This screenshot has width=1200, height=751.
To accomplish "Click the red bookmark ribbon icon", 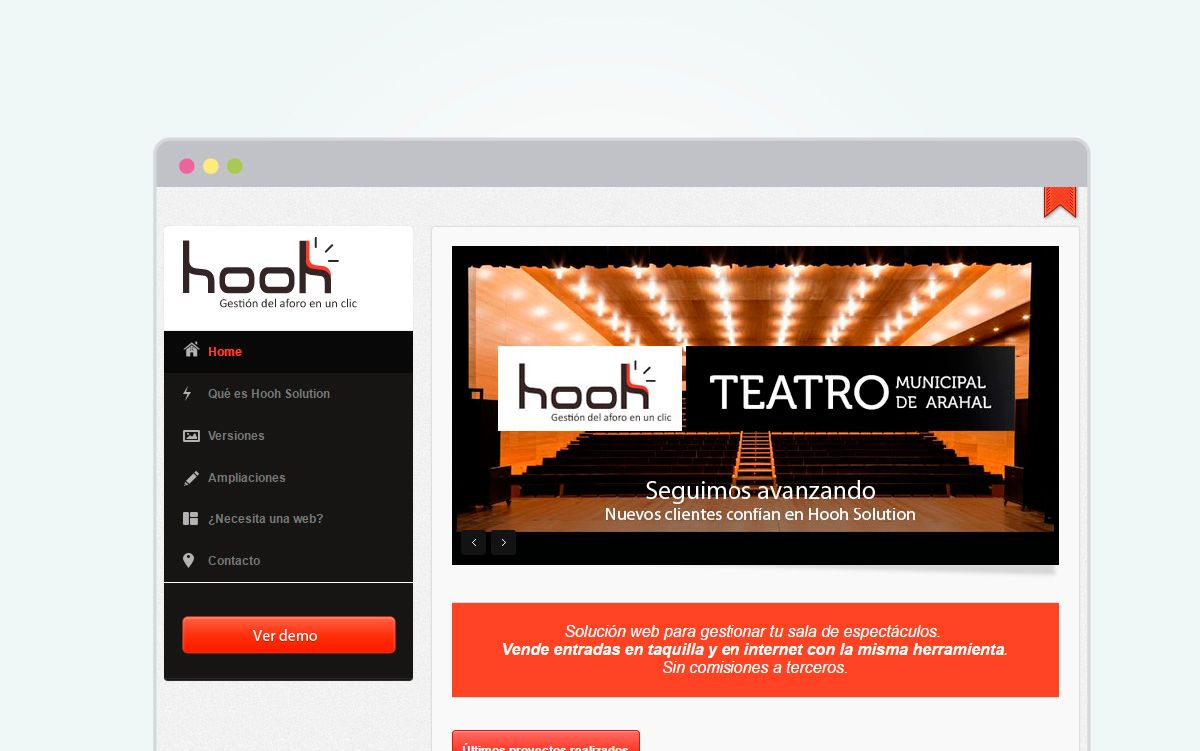I will coord(1060,202).
